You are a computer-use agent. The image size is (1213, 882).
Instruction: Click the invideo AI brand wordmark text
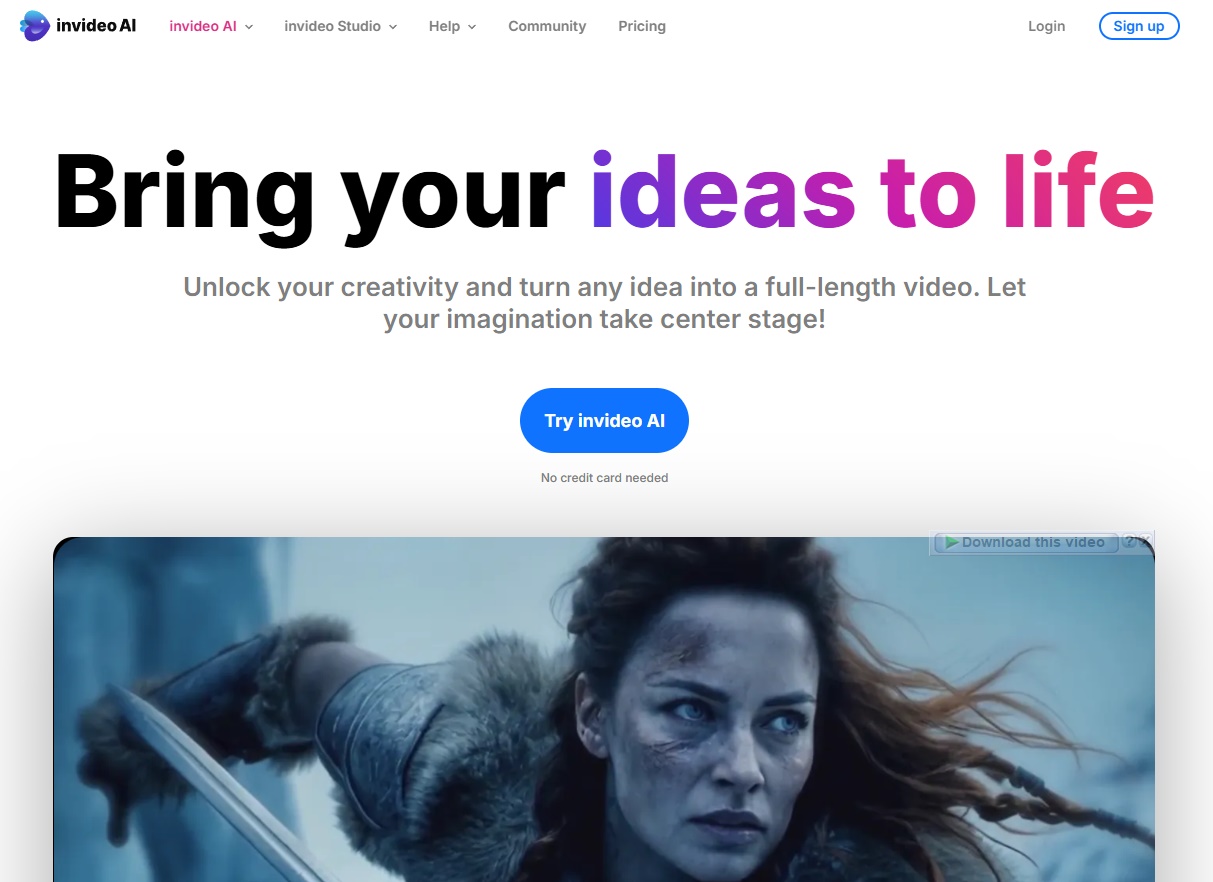(x=96, y=26)
